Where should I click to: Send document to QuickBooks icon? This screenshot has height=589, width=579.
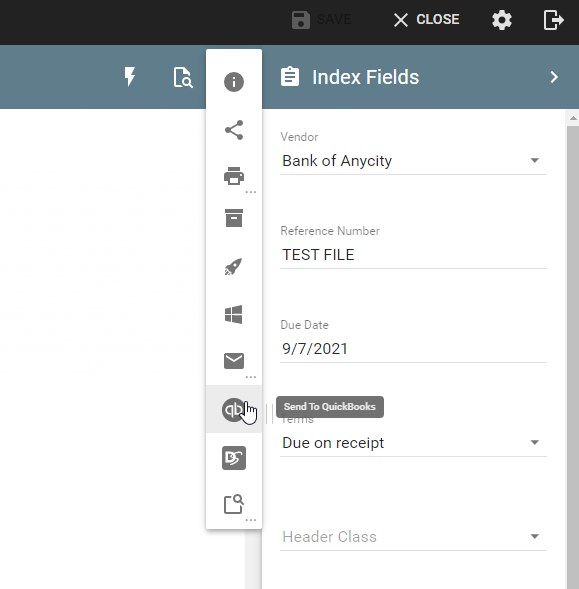tap(233, 409)
